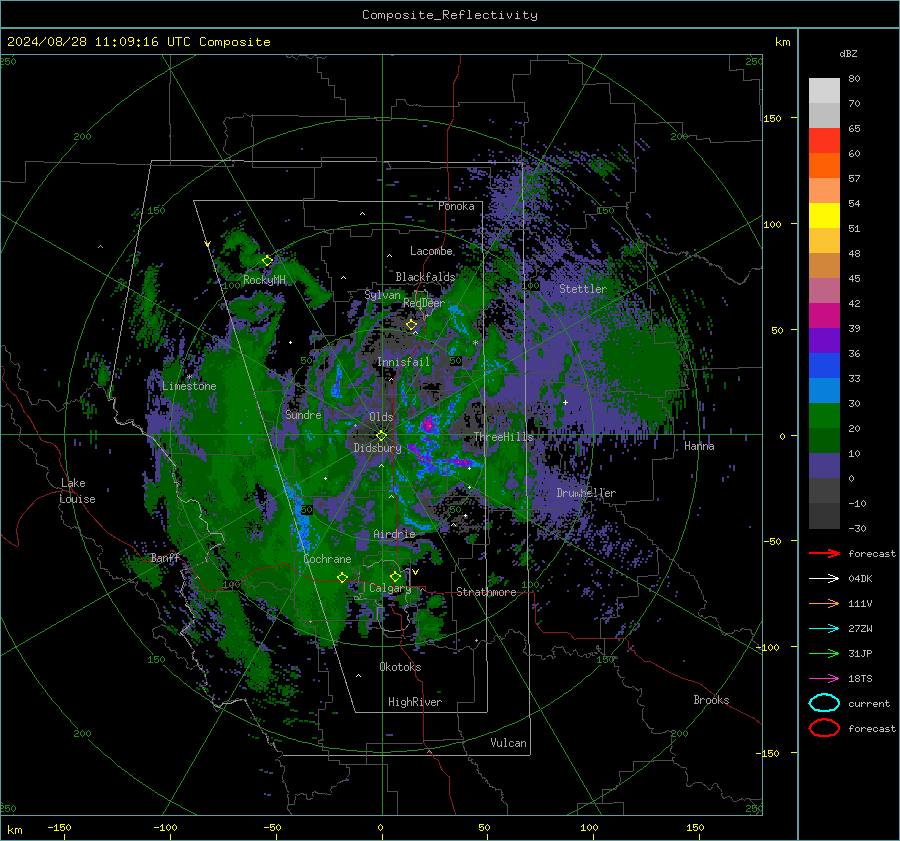Click the yellow radar-center diamond below Olds

point(381,435)
